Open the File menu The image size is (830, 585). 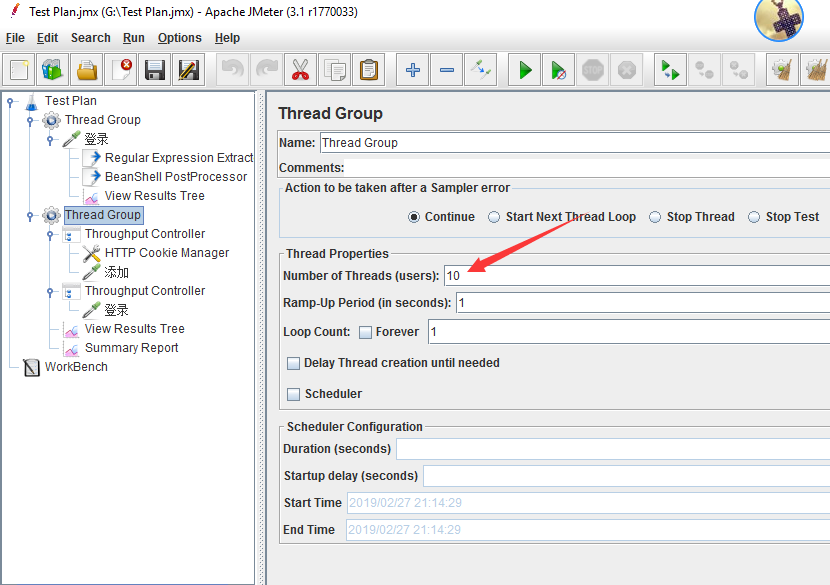(15, 38)
